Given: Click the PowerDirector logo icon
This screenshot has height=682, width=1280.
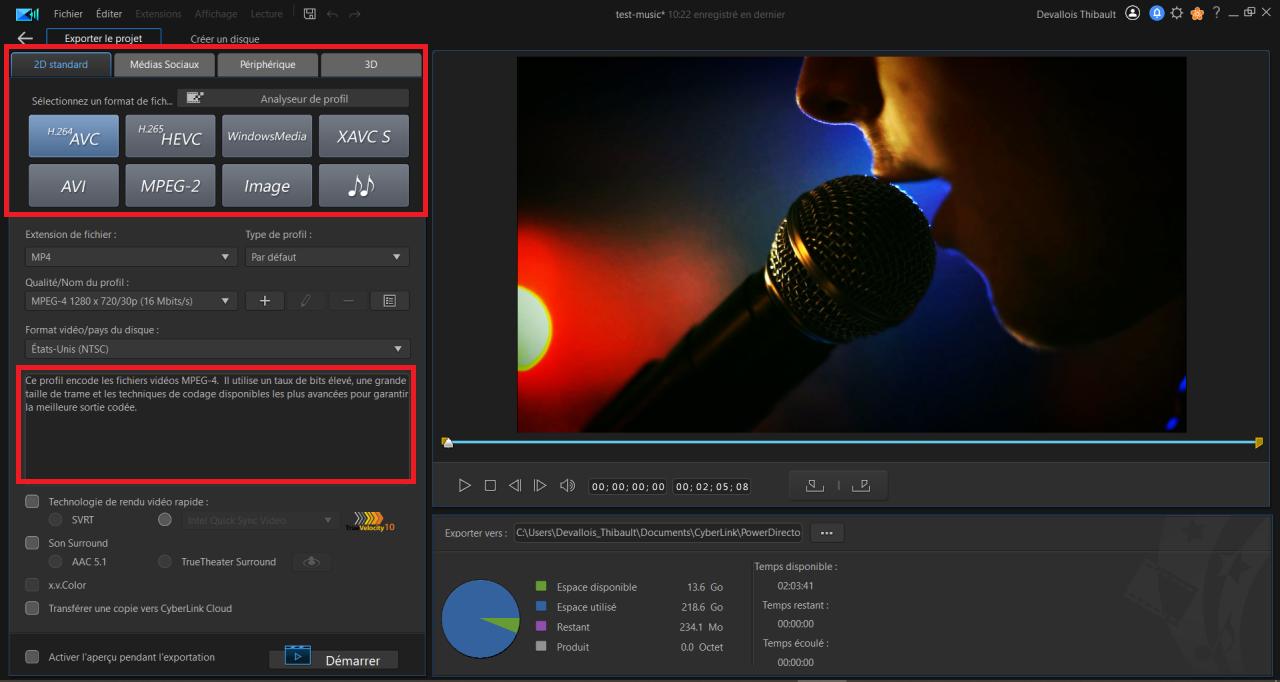Looking at the screenshot, I should click(x=28, y=14).
